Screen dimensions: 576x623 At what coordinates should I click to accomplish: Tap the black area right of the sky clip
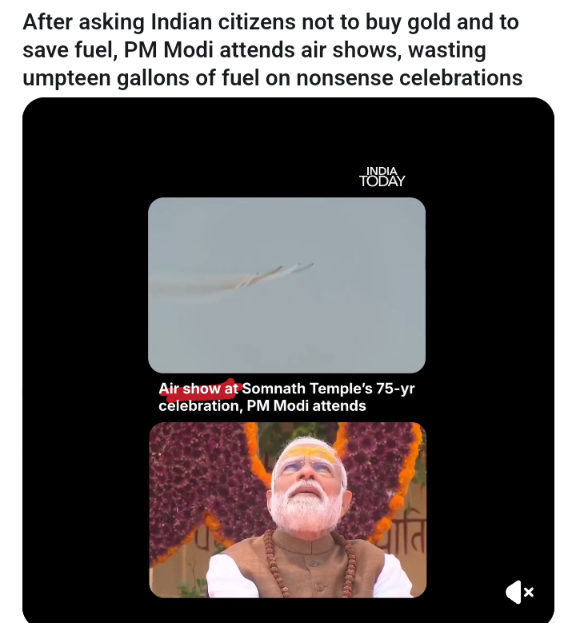pos(489,285)
